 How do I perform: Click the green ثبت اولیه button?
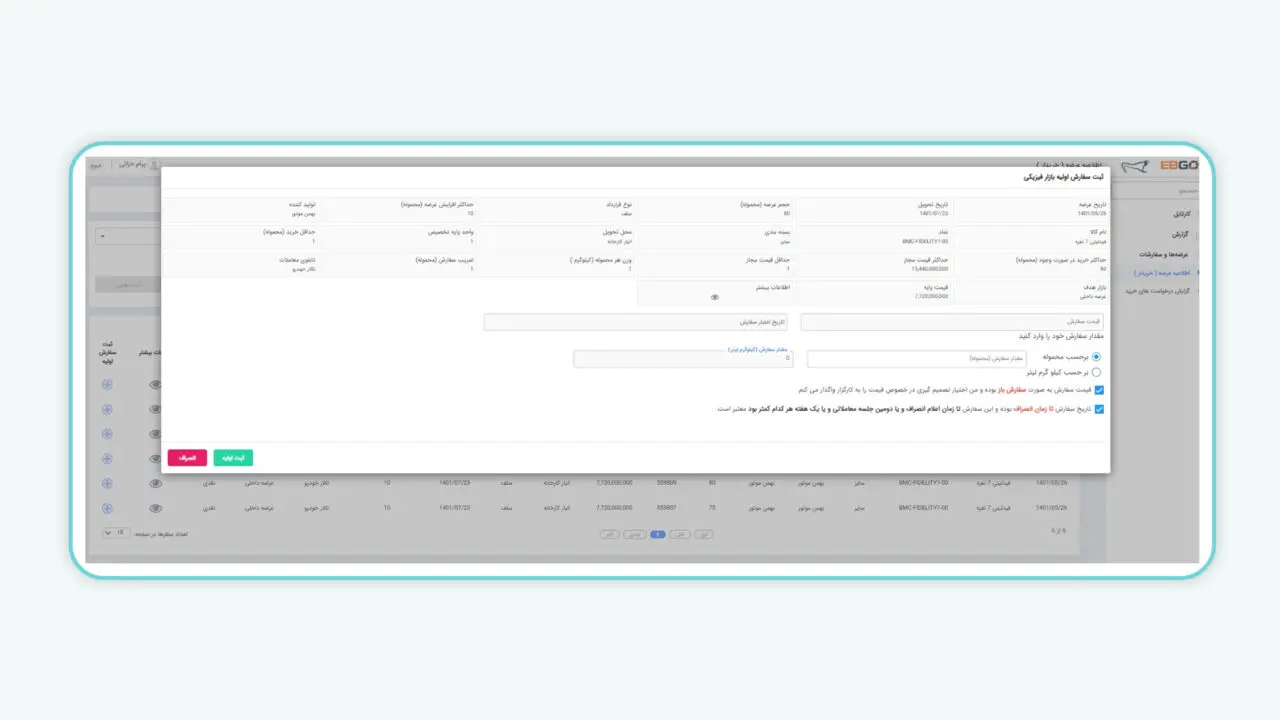[x=233, y=457]
